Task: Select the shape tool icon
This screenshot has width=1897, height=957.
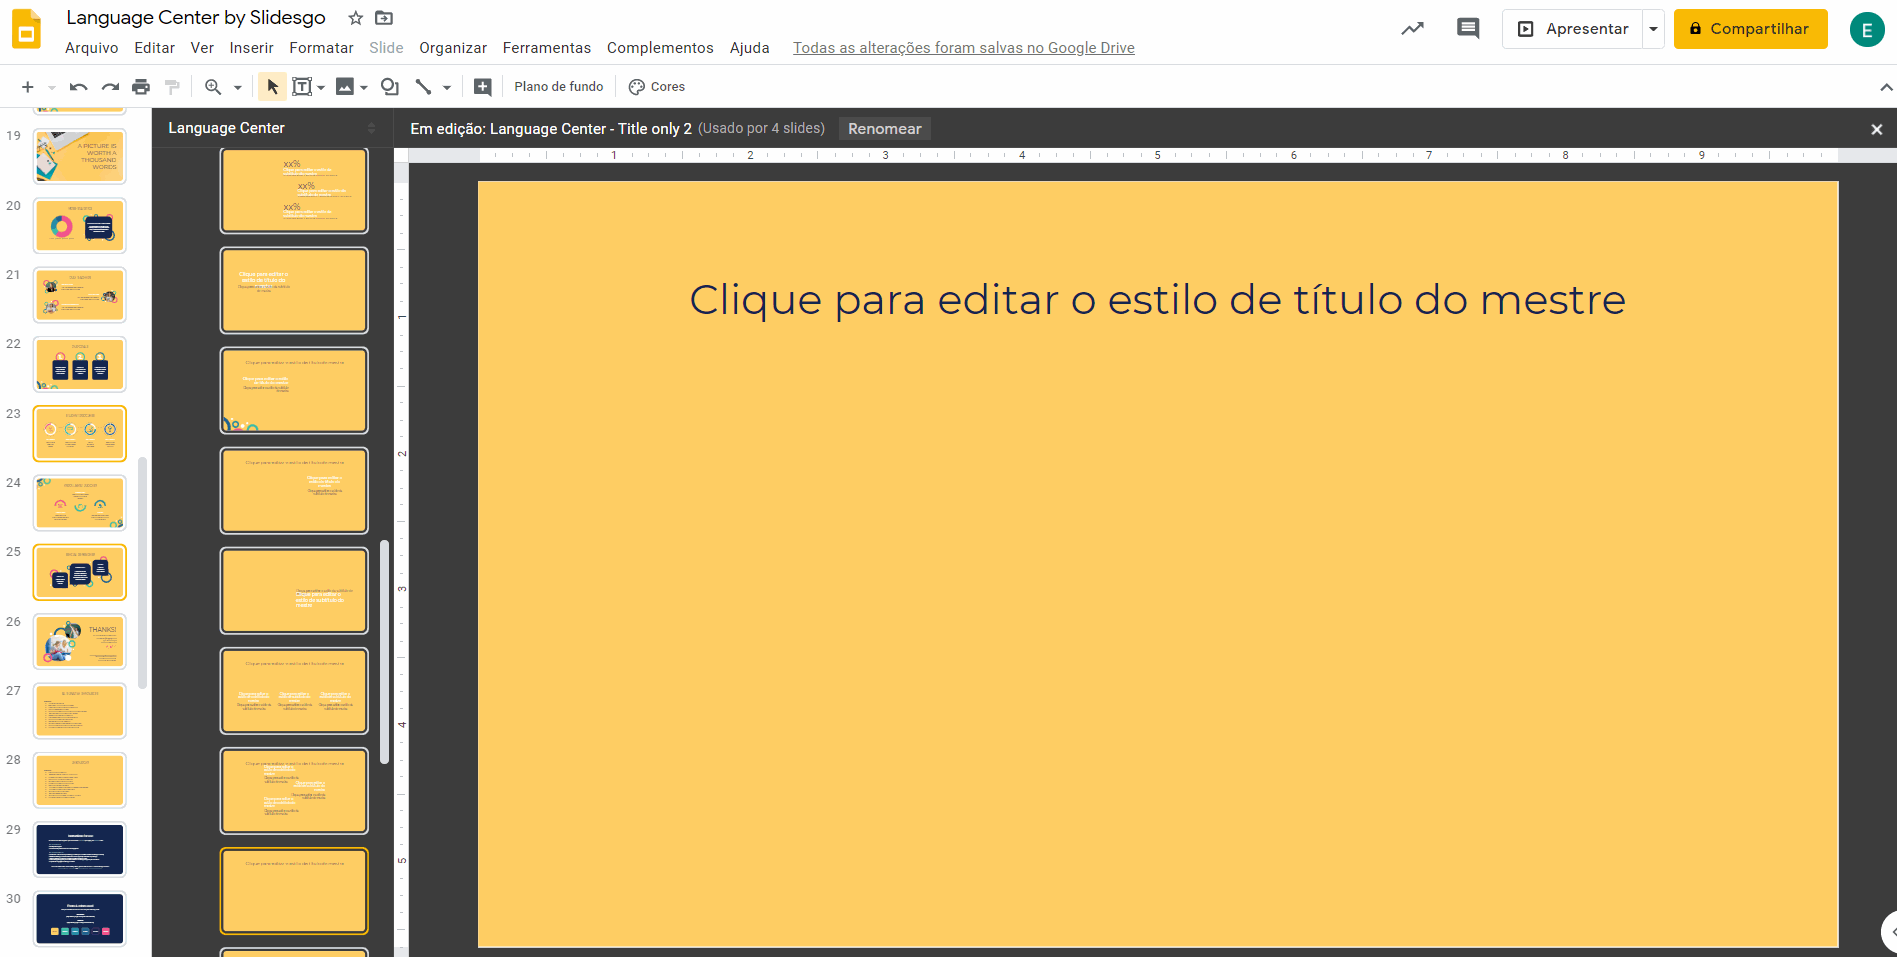Action: 390,87
